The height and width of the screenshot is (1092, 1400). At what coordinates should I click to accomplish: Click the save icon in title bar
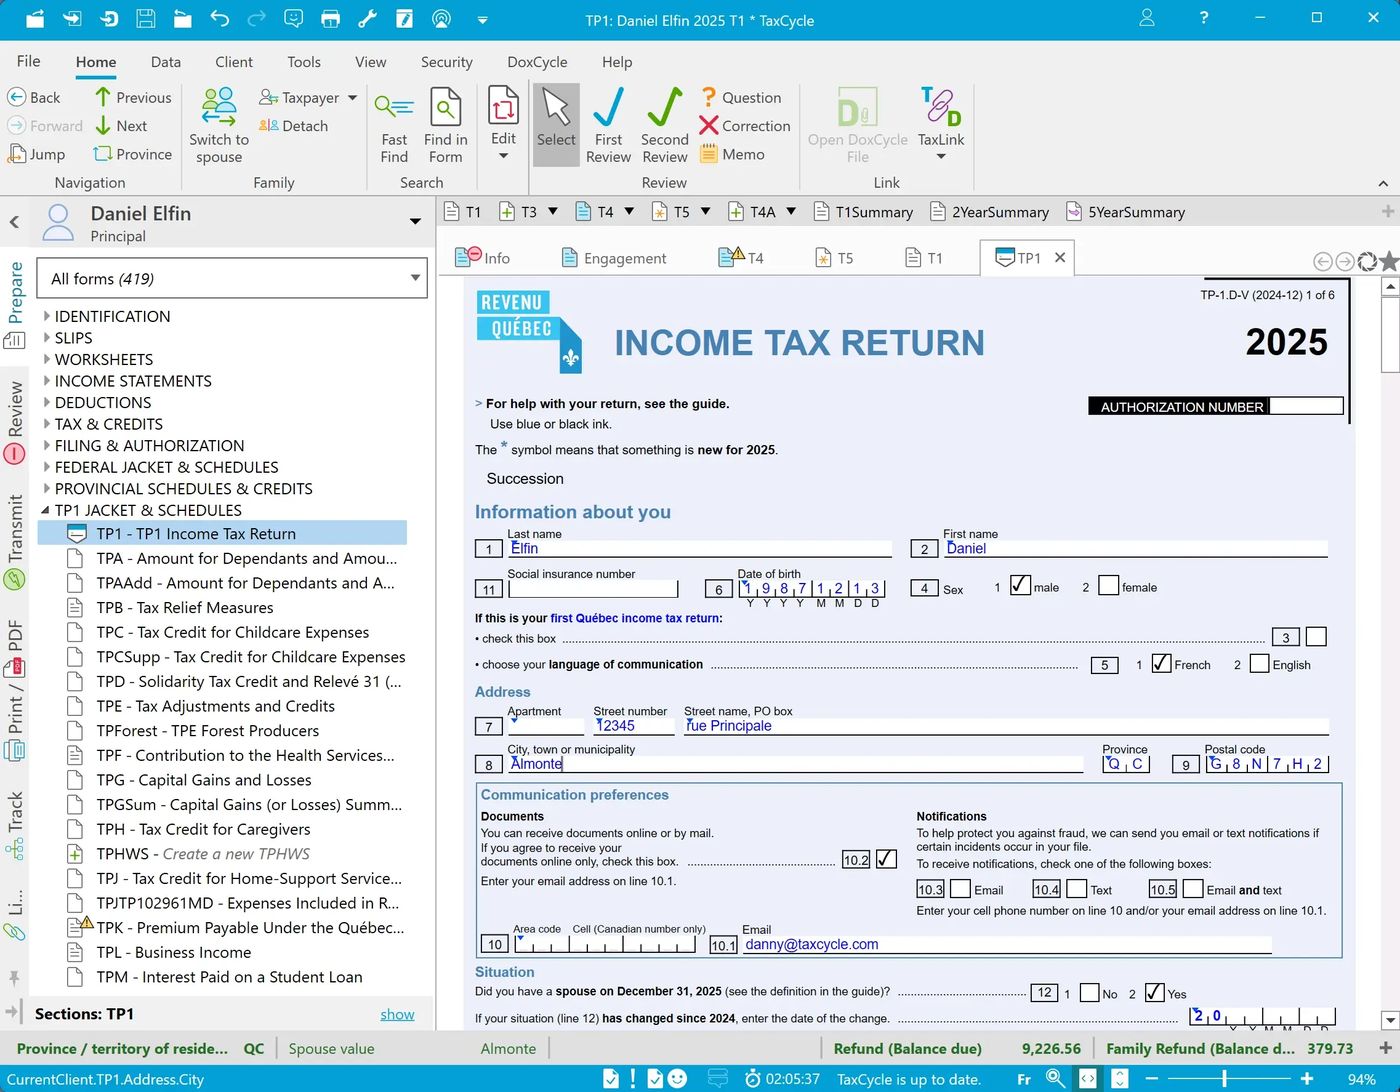pyautogui.click(x=146, y=19)
